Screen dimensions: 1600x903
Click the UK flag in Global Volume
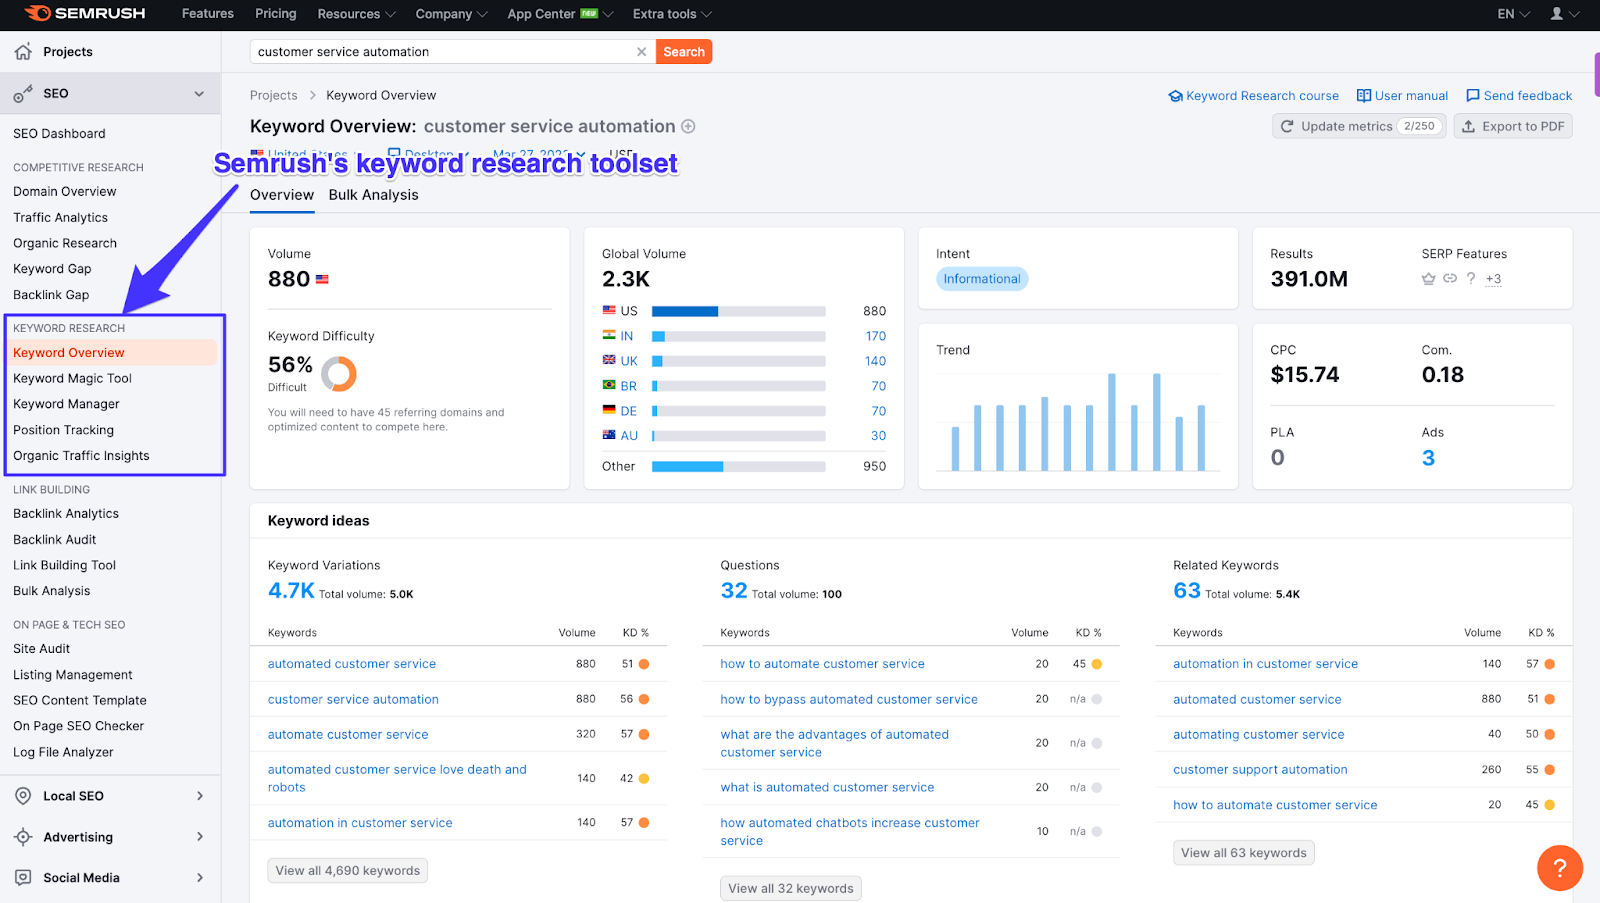609,360
